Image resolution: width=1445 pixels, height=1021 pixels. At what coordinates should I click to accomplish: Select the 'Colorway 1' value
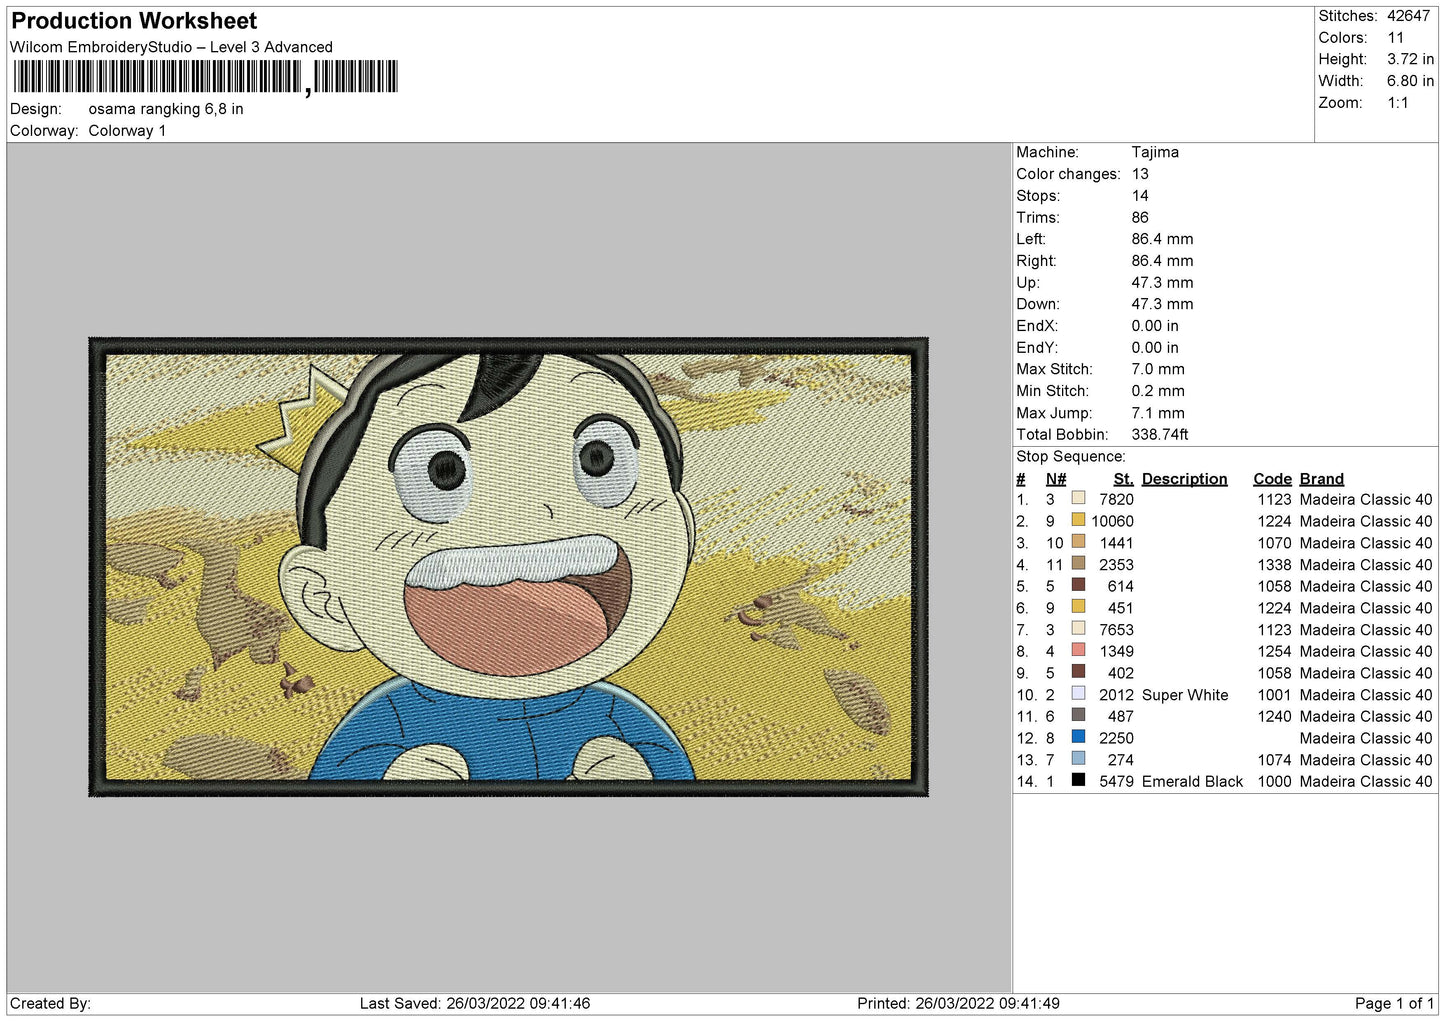coord(127,131)
